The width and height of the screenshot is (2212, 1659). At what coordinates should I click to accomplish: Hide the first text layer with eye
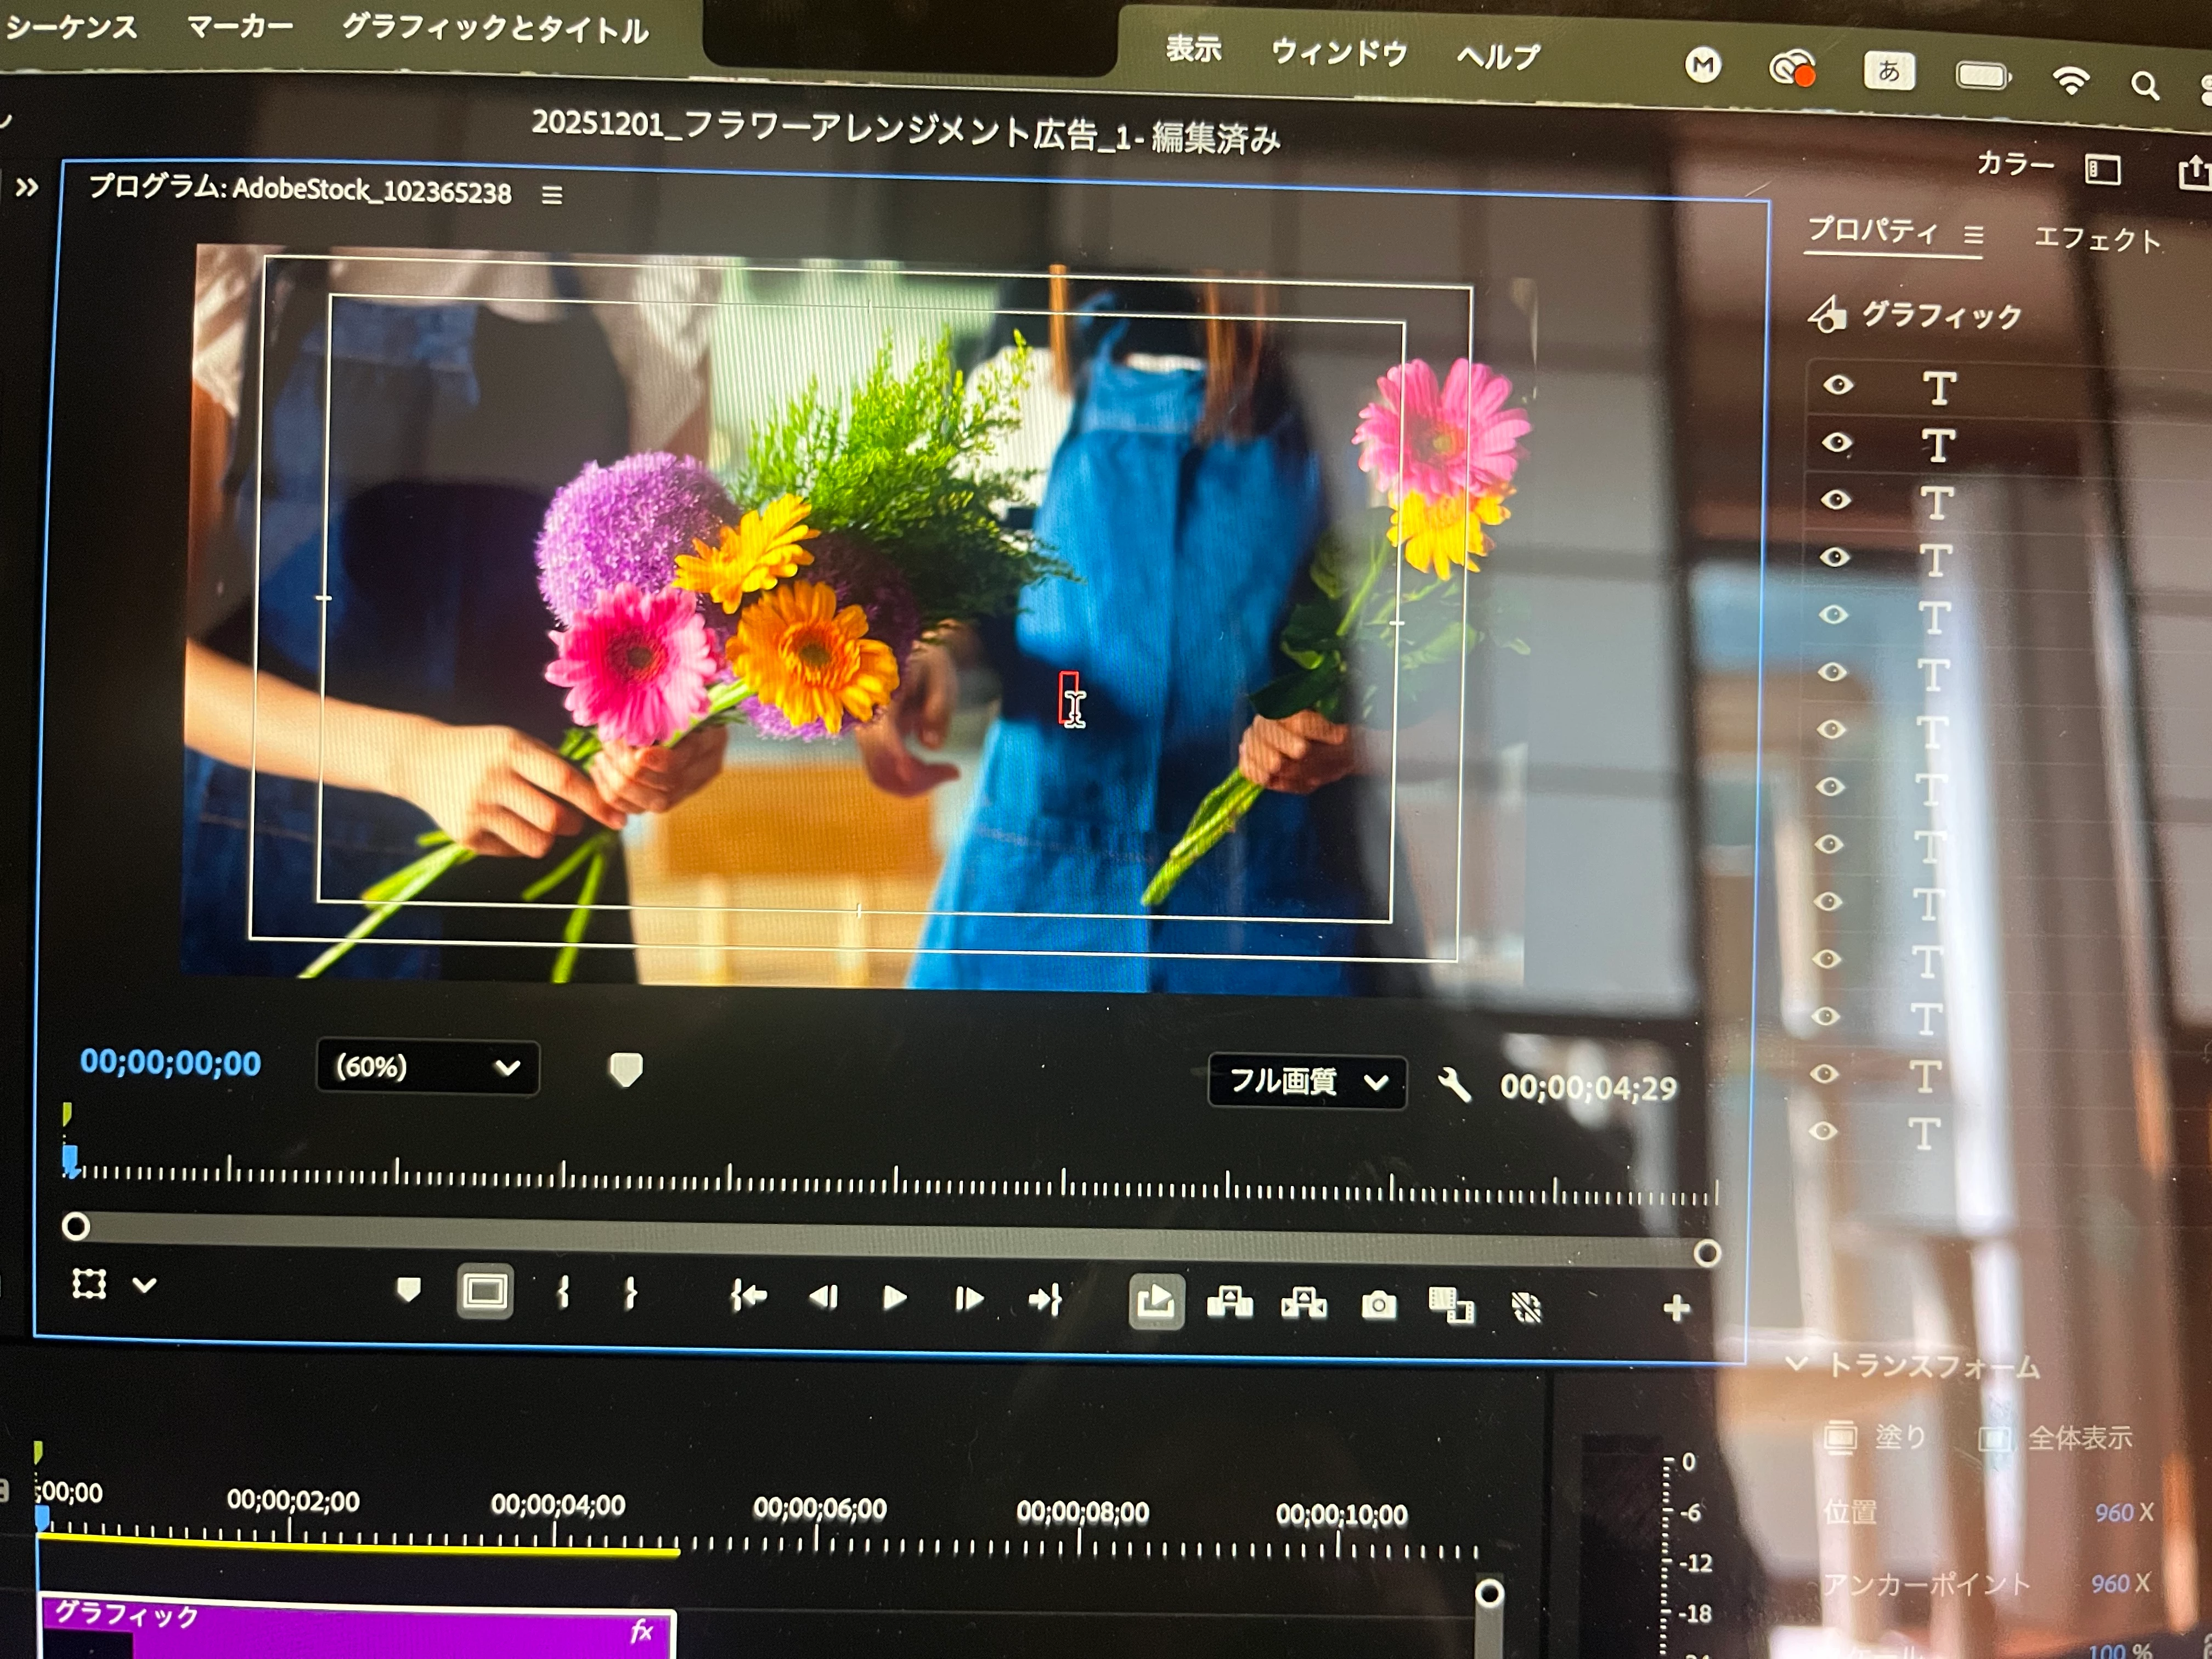click(1838, 385)
